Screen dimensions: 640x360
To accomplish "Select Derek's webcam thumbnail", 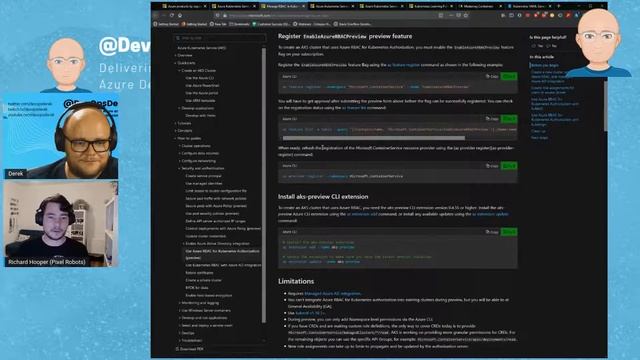I will (x=61, y=137).
